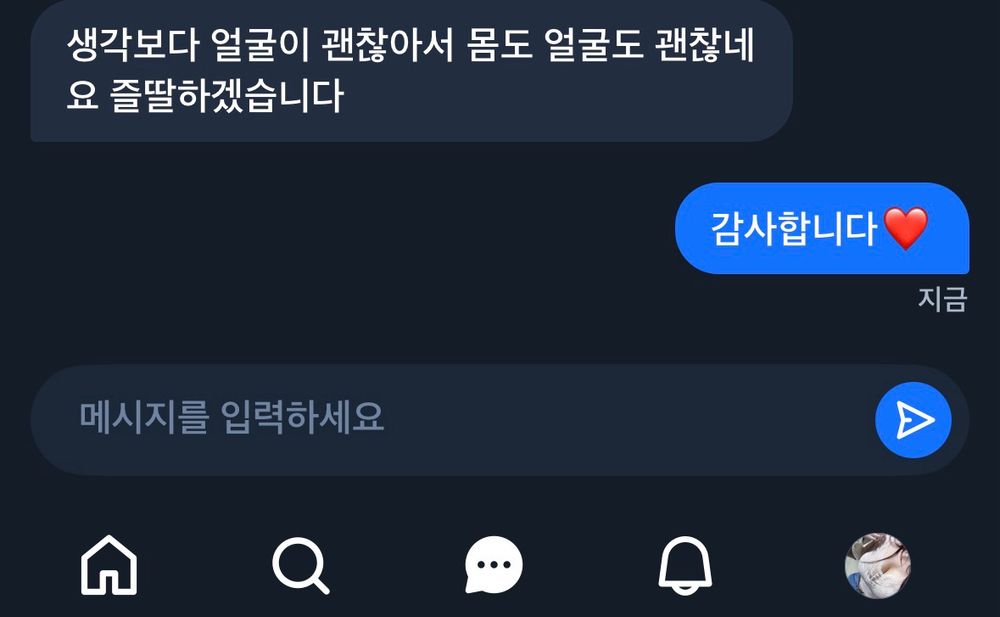Select the alerts tab with bell

pos(685,565)
